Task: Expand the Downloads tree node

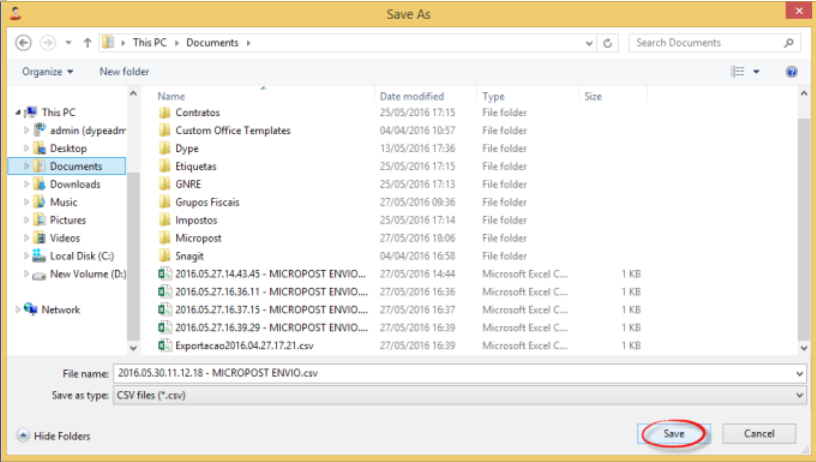Action: pyautogui.click(x=26, y=184)
